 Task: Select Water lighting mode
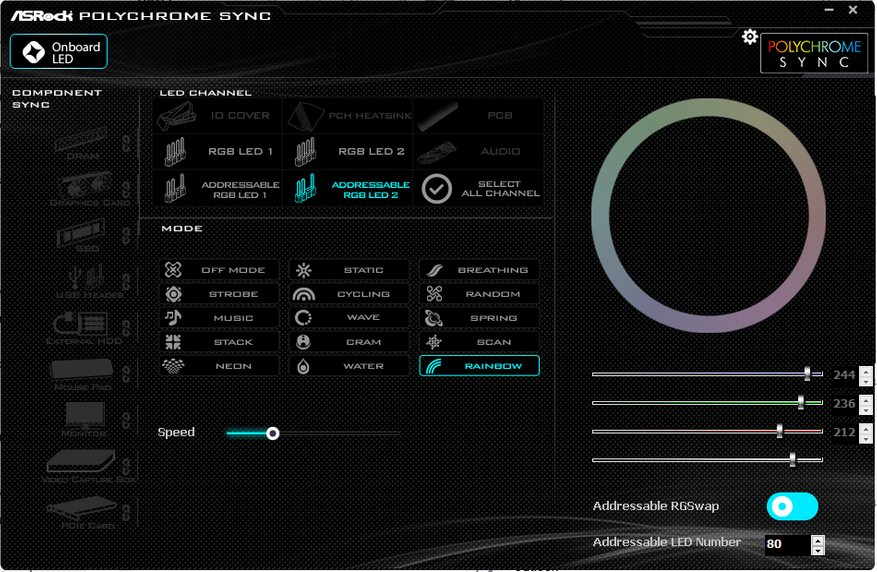[x=349, y=366]
